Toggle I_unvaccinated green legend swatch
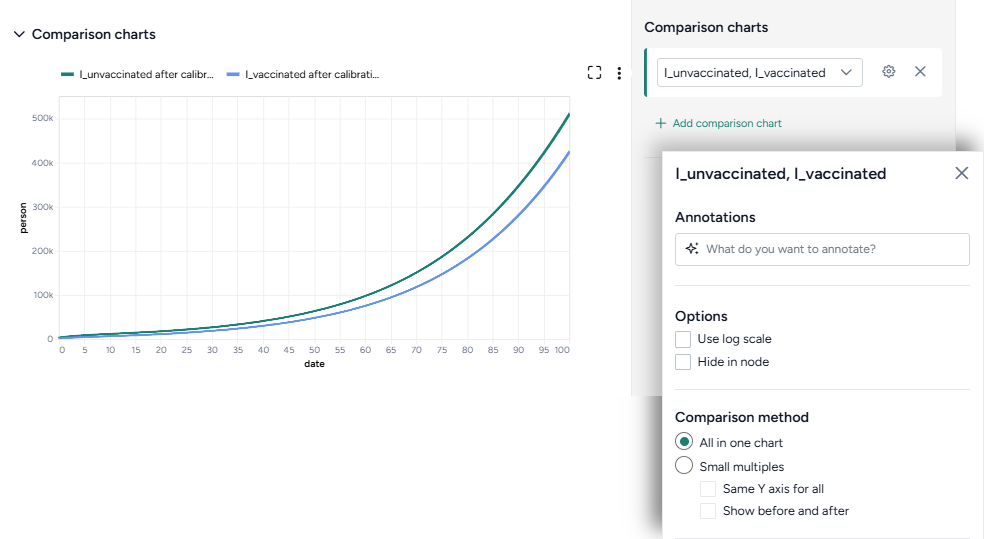 (68, 74)
